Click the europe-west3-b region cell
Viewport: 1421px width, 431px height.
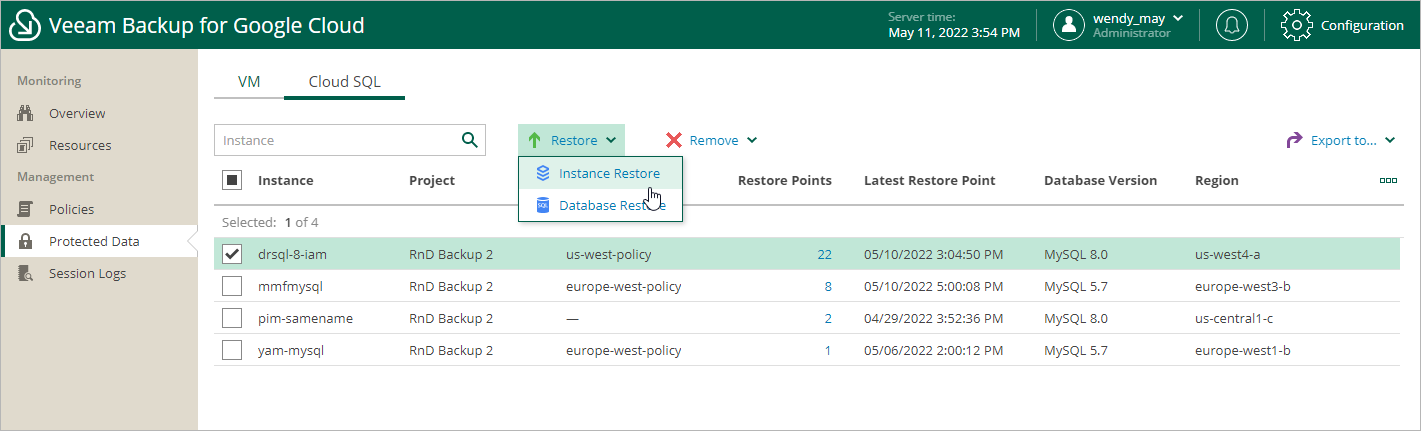(1243, 286)
